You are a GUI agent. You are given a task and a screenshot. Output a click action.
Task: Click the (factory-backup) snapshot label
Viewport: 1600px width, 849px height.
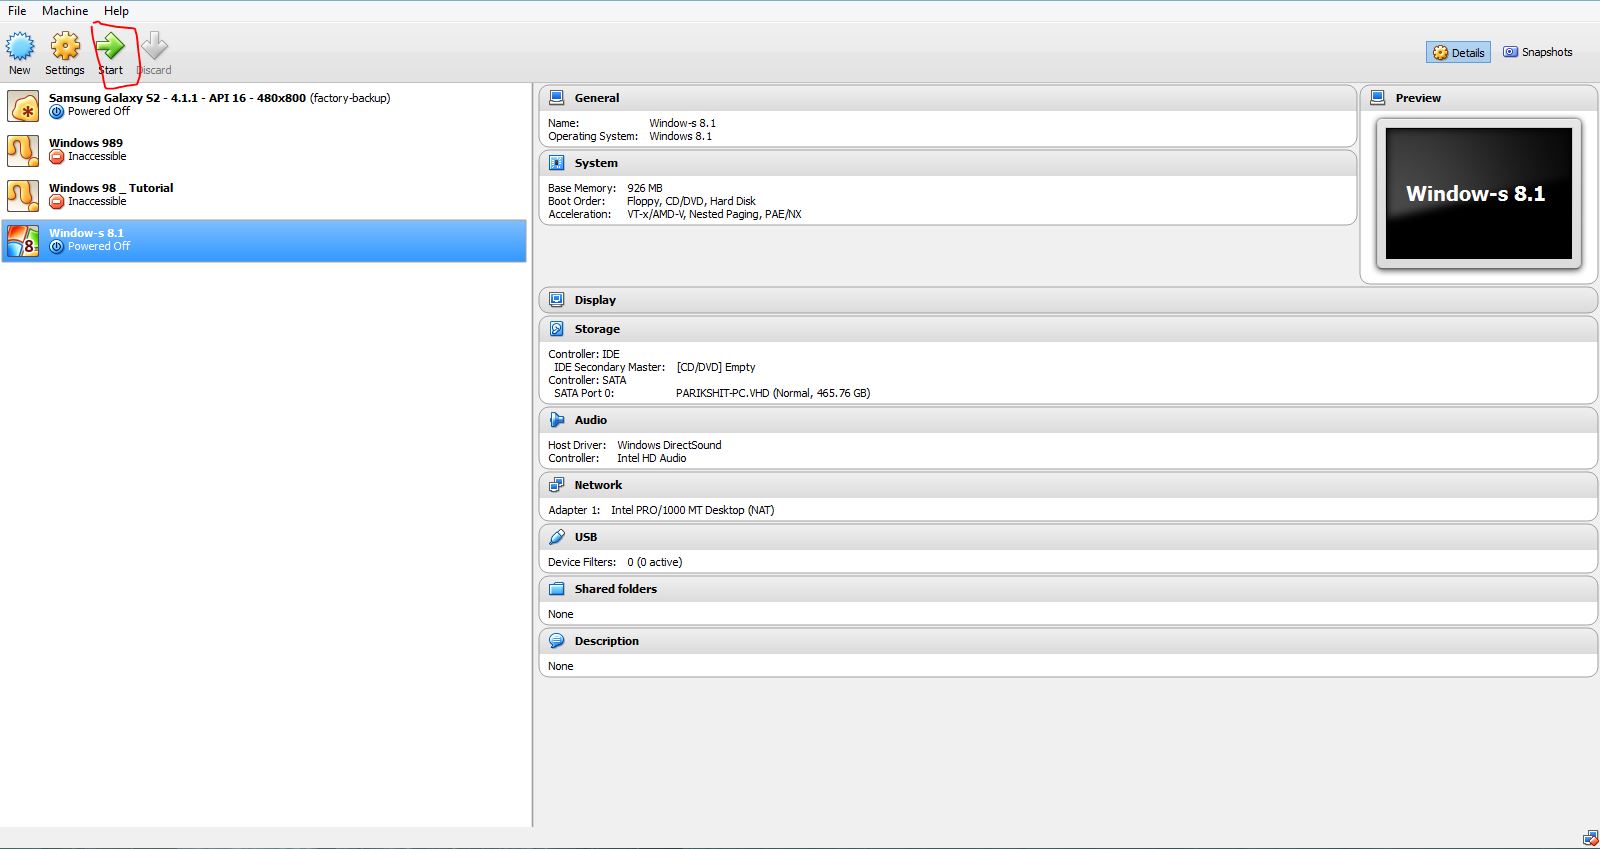point(350,98)
